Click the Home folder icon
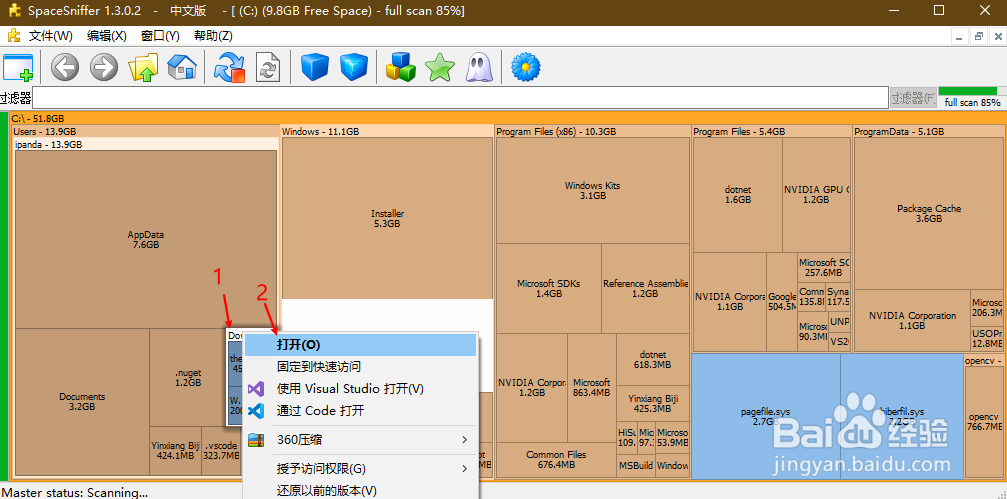 coord(182,67)
